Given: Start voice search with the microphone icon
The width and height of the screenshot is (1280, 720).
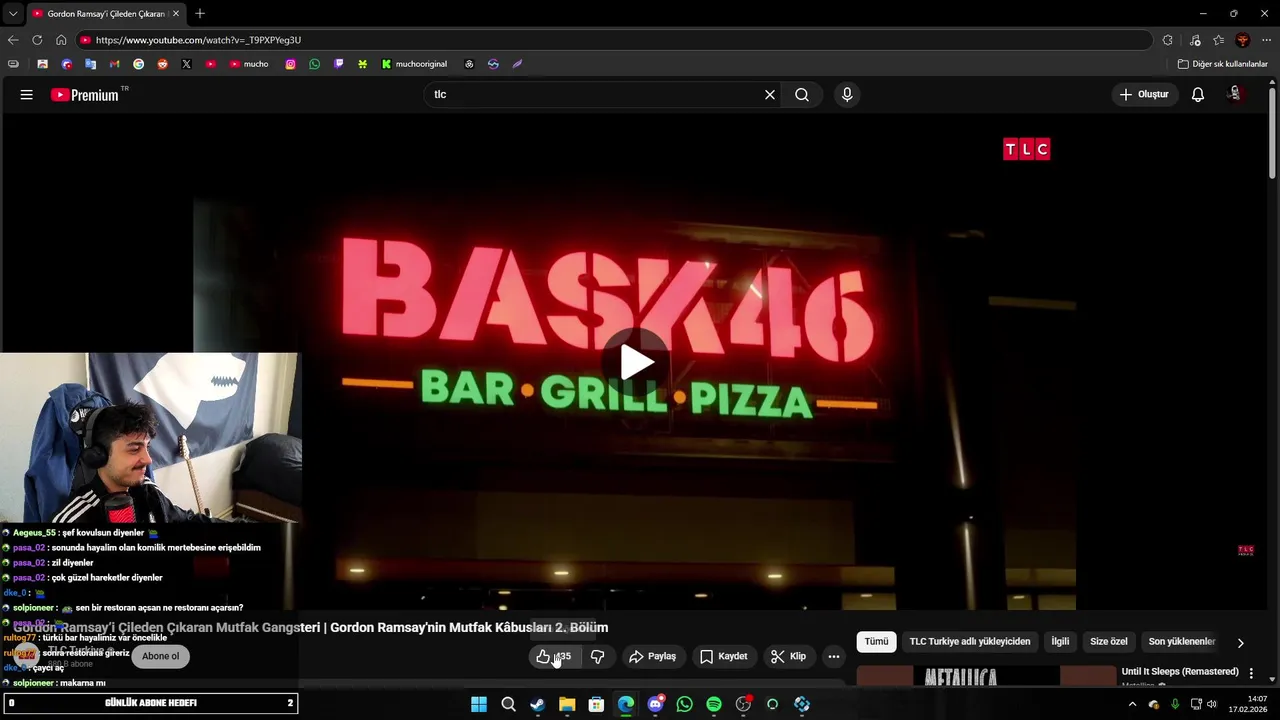Looking at the screenshot, I should point(847,94).
